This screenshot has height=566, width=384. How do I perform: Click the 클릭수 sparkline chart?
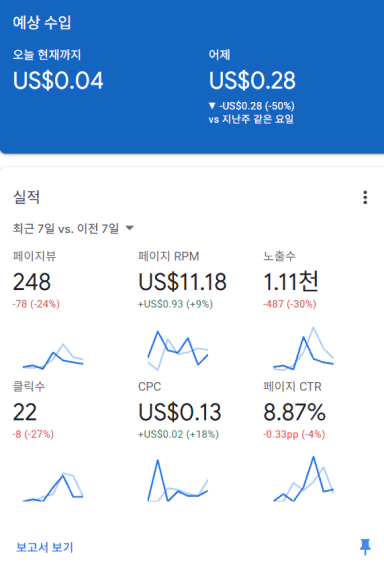point(53,487)
